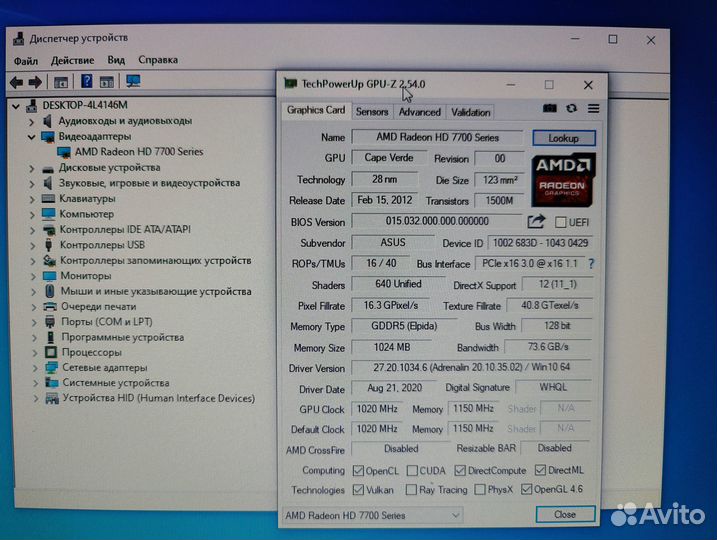Click the GPU-Z refresh icon
Screen dimensions: 717x540
click(572, 108)
